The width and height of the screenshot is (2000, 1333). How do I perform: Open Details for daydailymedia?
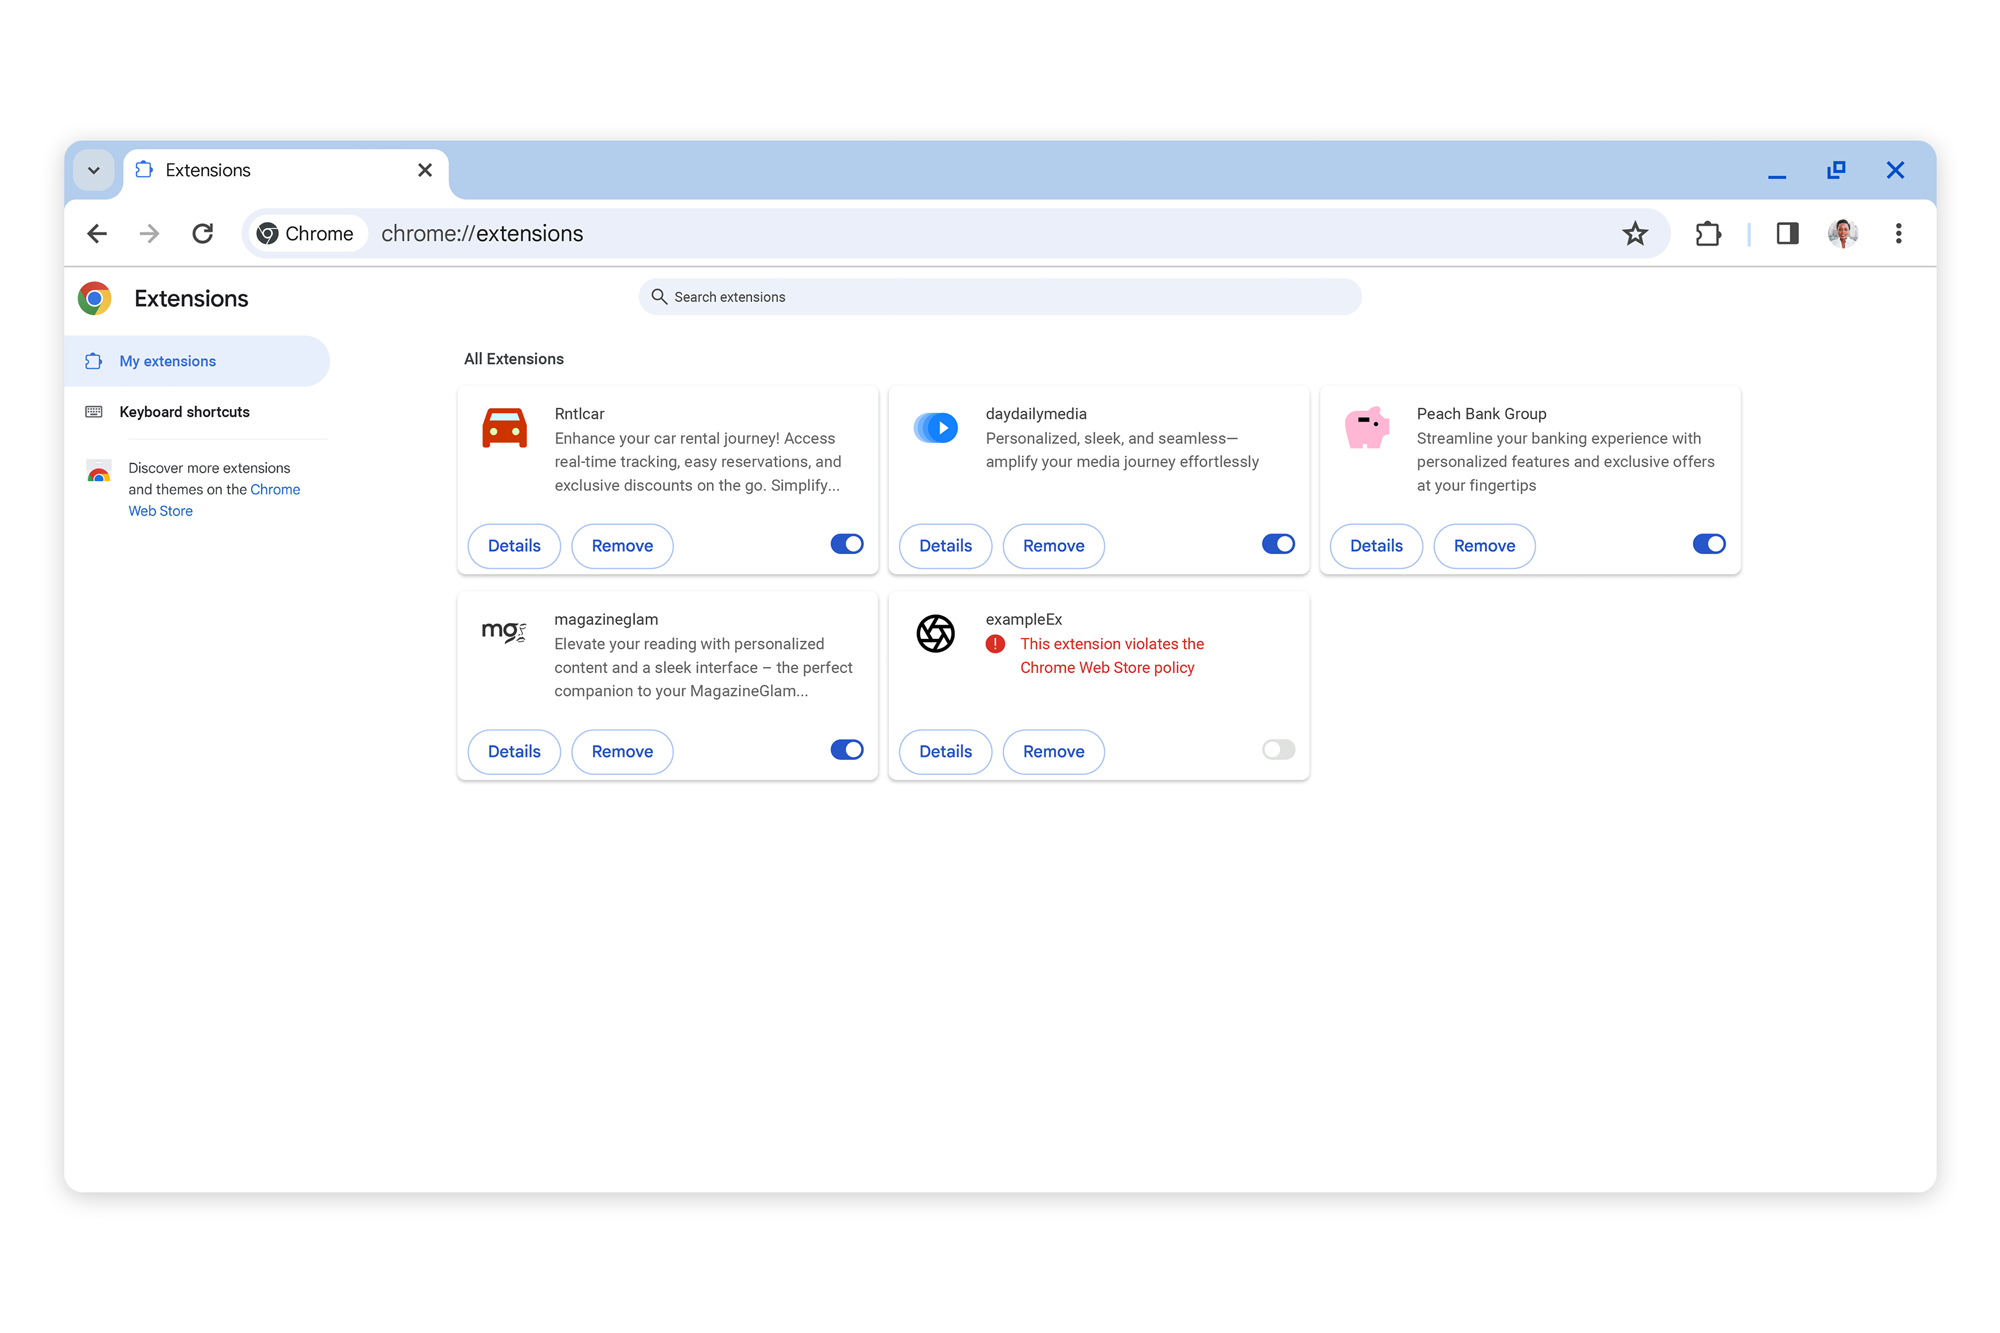945,546
